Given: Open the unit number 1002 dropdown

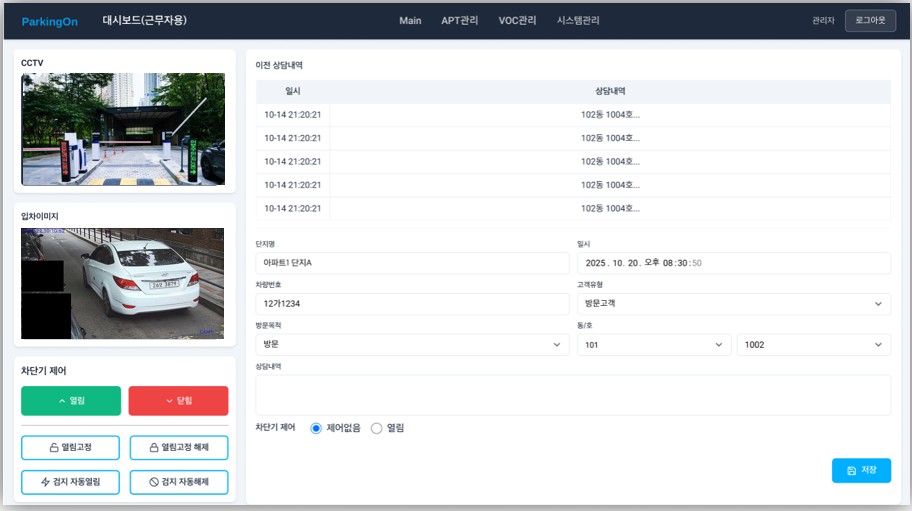Looking at the screenshot, I should coord(813,345).
